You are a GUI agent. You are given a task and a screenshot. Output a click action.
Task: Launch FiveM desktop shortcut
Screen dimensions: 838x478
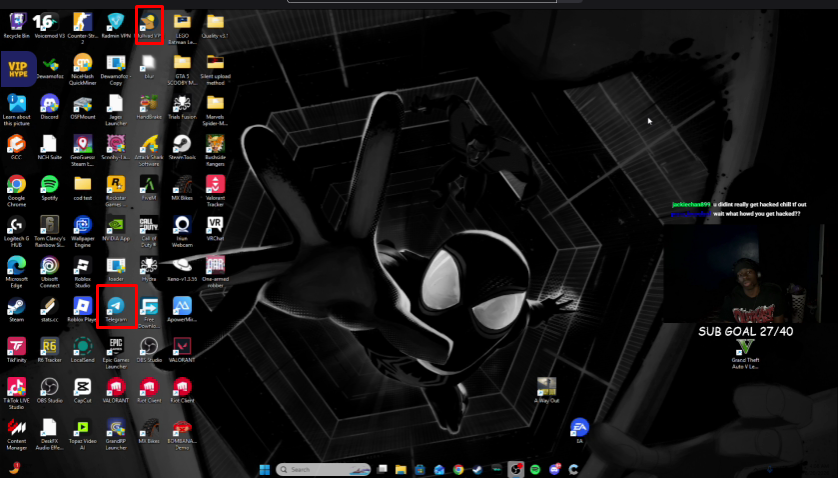tap(149, 188)
